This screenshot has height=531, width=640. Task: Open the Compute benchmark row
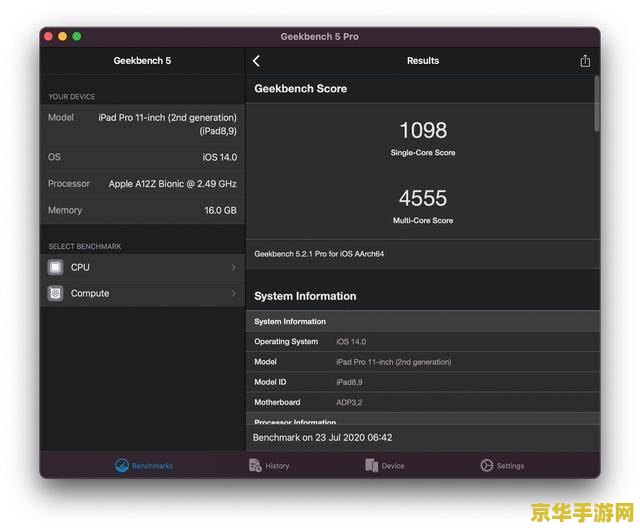click(x=142, y=293)
